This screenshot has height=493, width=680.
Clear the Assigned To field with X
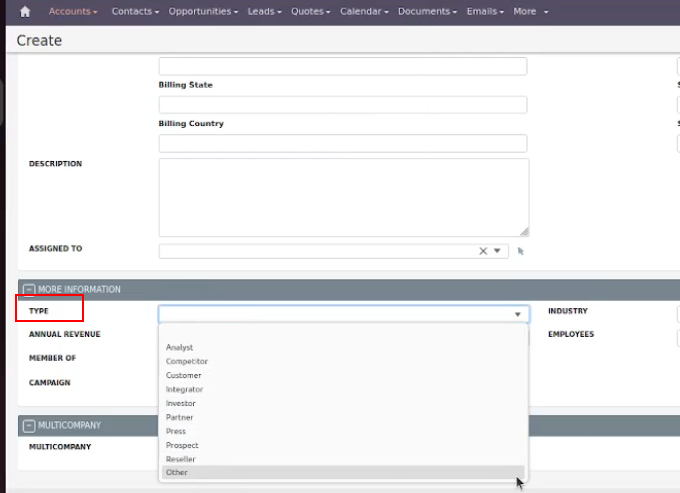point(483,251)
